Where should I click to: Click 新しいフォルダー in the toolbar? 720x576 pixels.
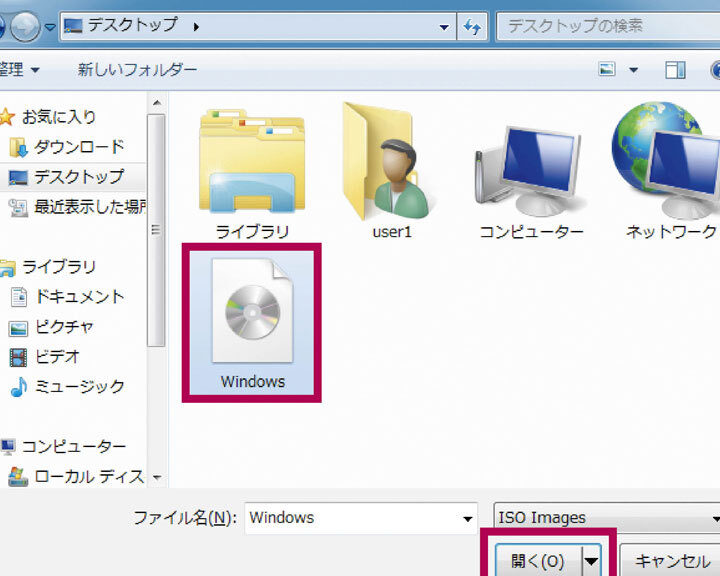pyautogui.click(x=137, y=70)
